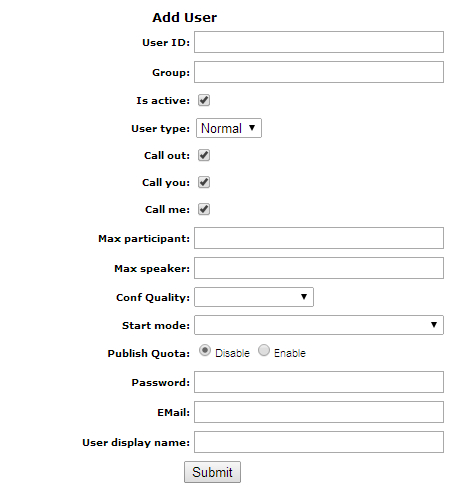Submit the Add User form
Image resolution: width=449 pixels, height=492 pixels.
(212, 472)
